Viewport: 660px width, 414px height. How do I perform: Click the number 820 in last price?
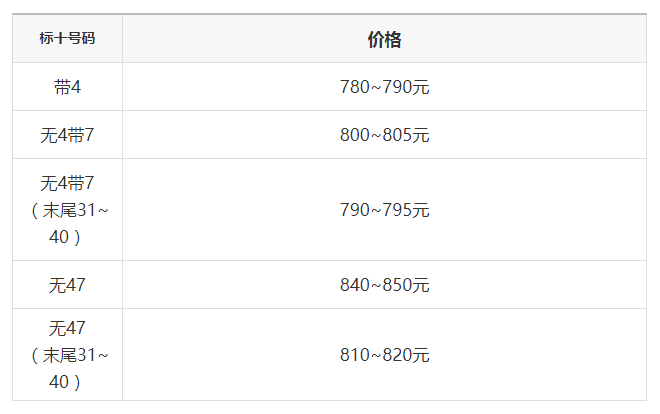397,355
